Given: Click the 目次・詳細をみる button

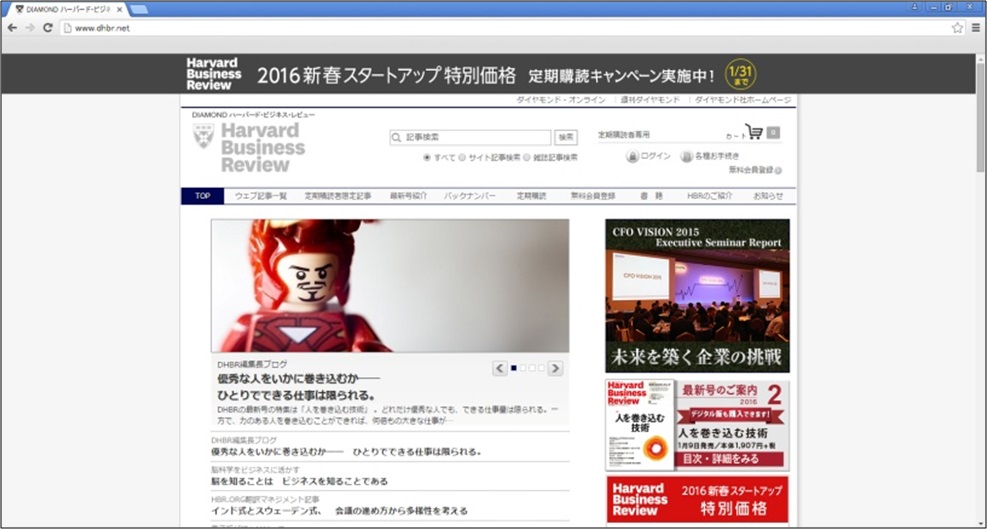Looking at the screenshot, I should click(730, 459).
